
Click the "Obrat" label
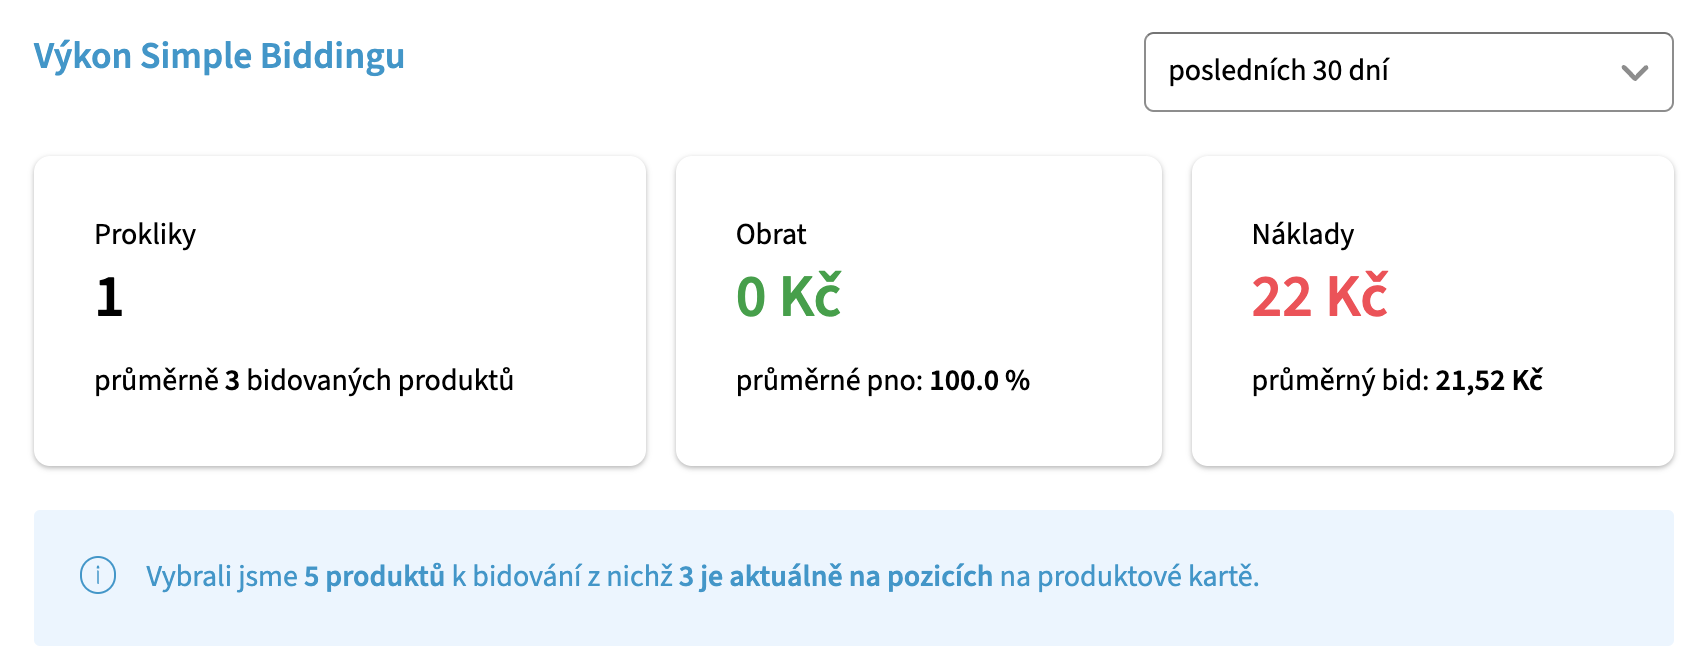(x=771, y=234)
